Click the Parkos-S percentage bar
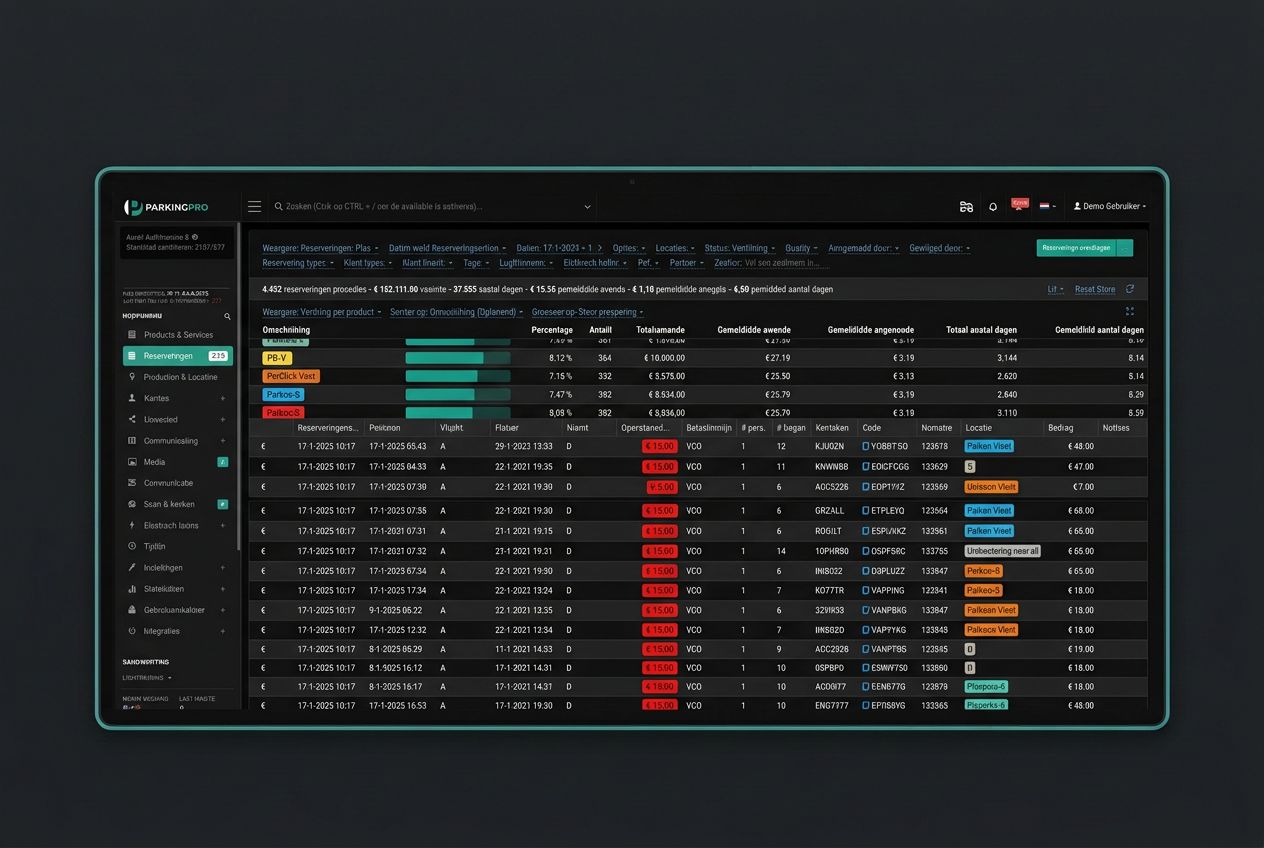 (x=457, y=395)
